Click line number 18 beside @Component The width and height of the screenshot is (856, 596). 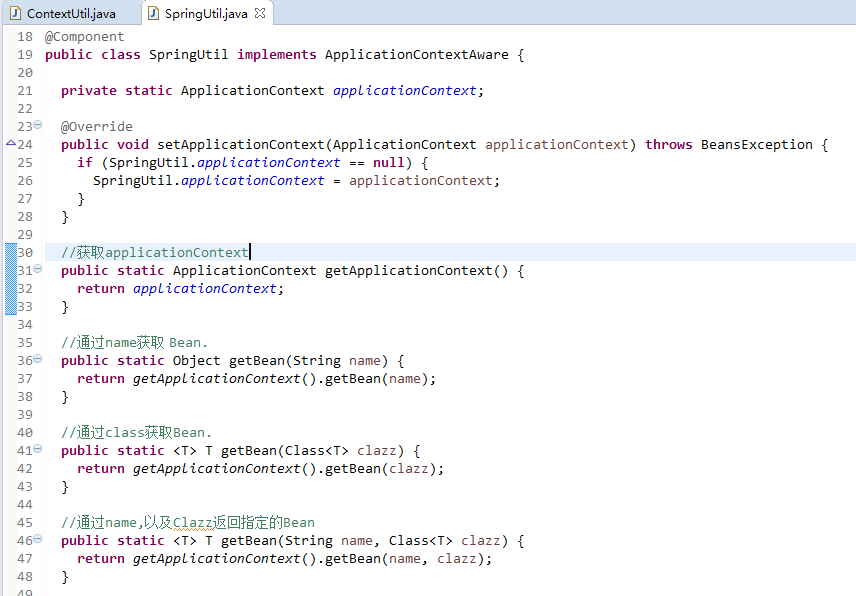tap(24, 36)
